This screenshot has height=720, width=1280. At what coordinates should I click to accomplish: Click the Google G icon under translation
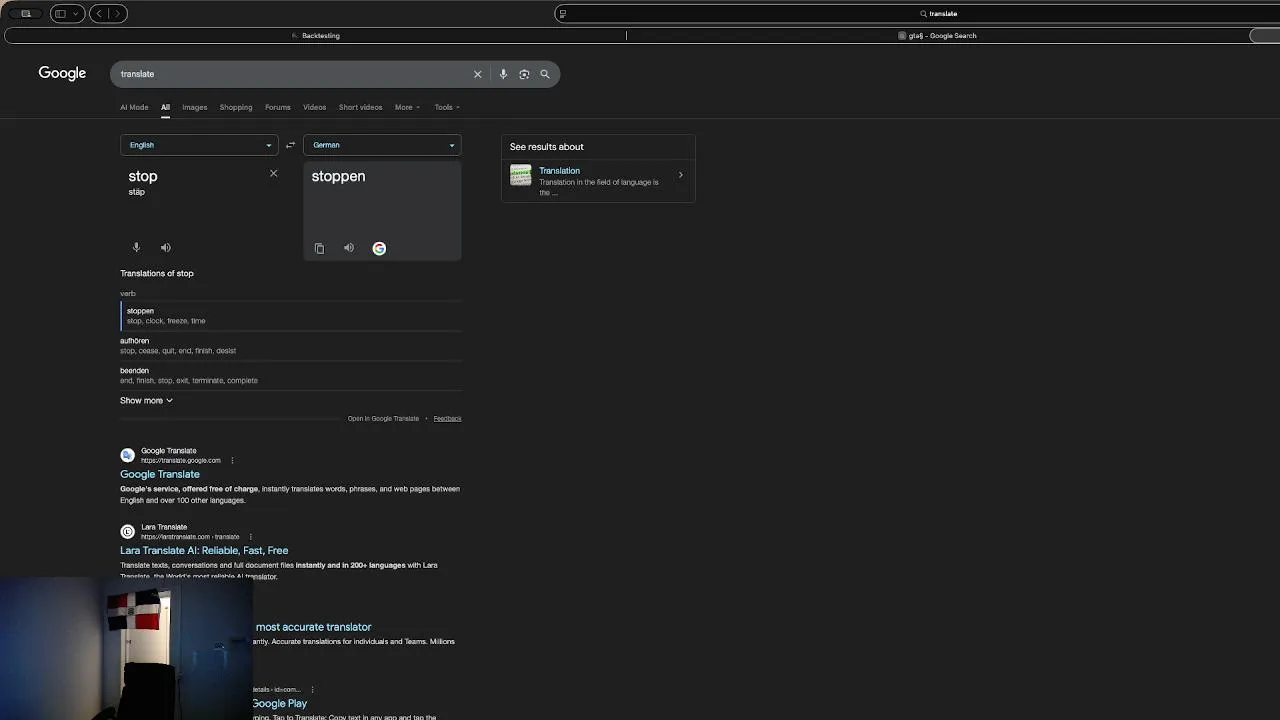379,248
